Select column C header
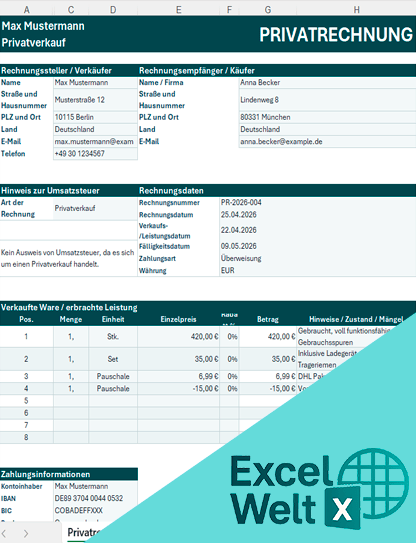The image size is (416, 543). click(71, 10)
